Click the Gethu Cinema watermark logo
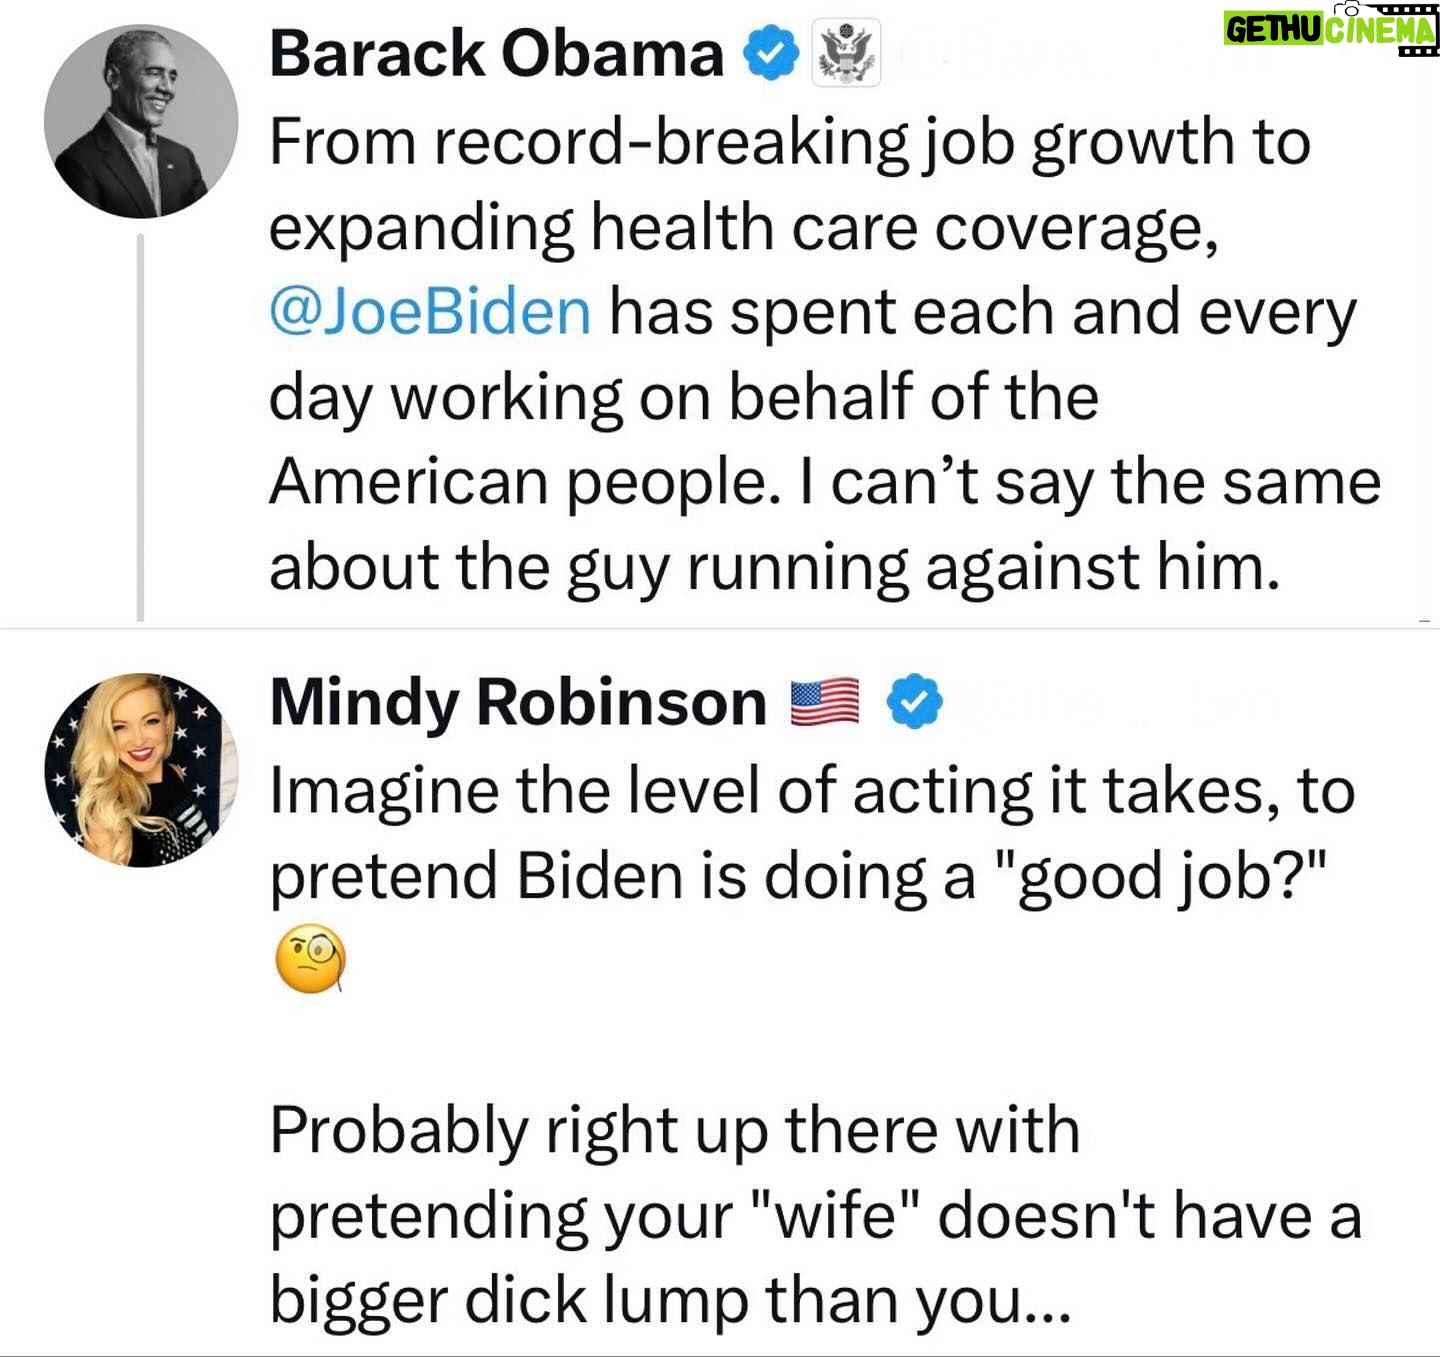 [x=1329, y=30]
